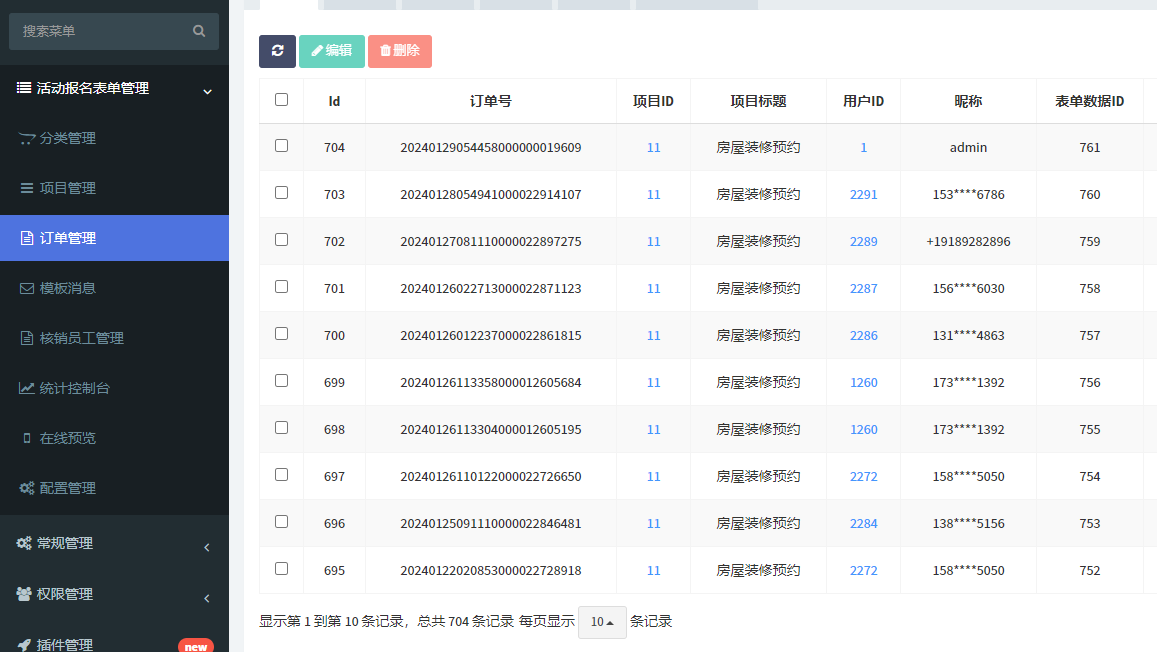Open the page size dropdown showing 10
Screen dimensions: 1157x652
[602, 622]
